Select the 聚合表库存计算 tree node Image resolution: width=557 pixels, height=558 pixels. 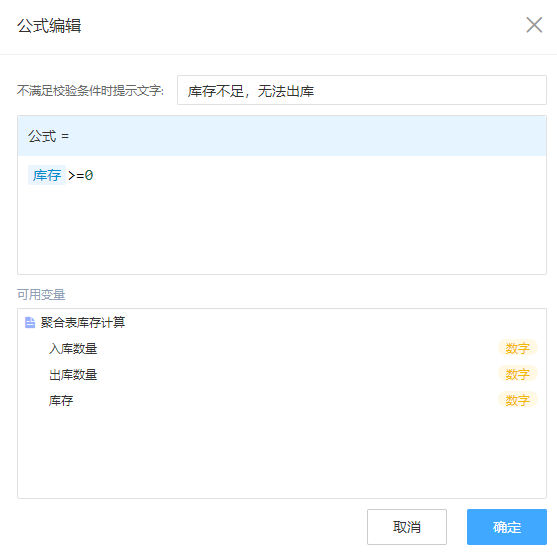point(83,322)
